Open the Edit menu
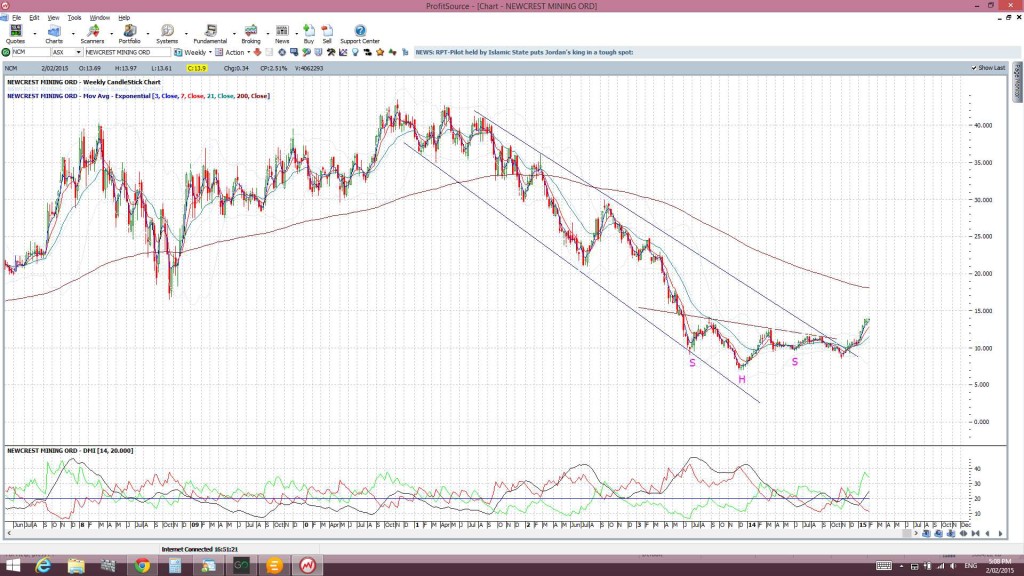The image size is (1024, 576). click(x=34, y=18)
